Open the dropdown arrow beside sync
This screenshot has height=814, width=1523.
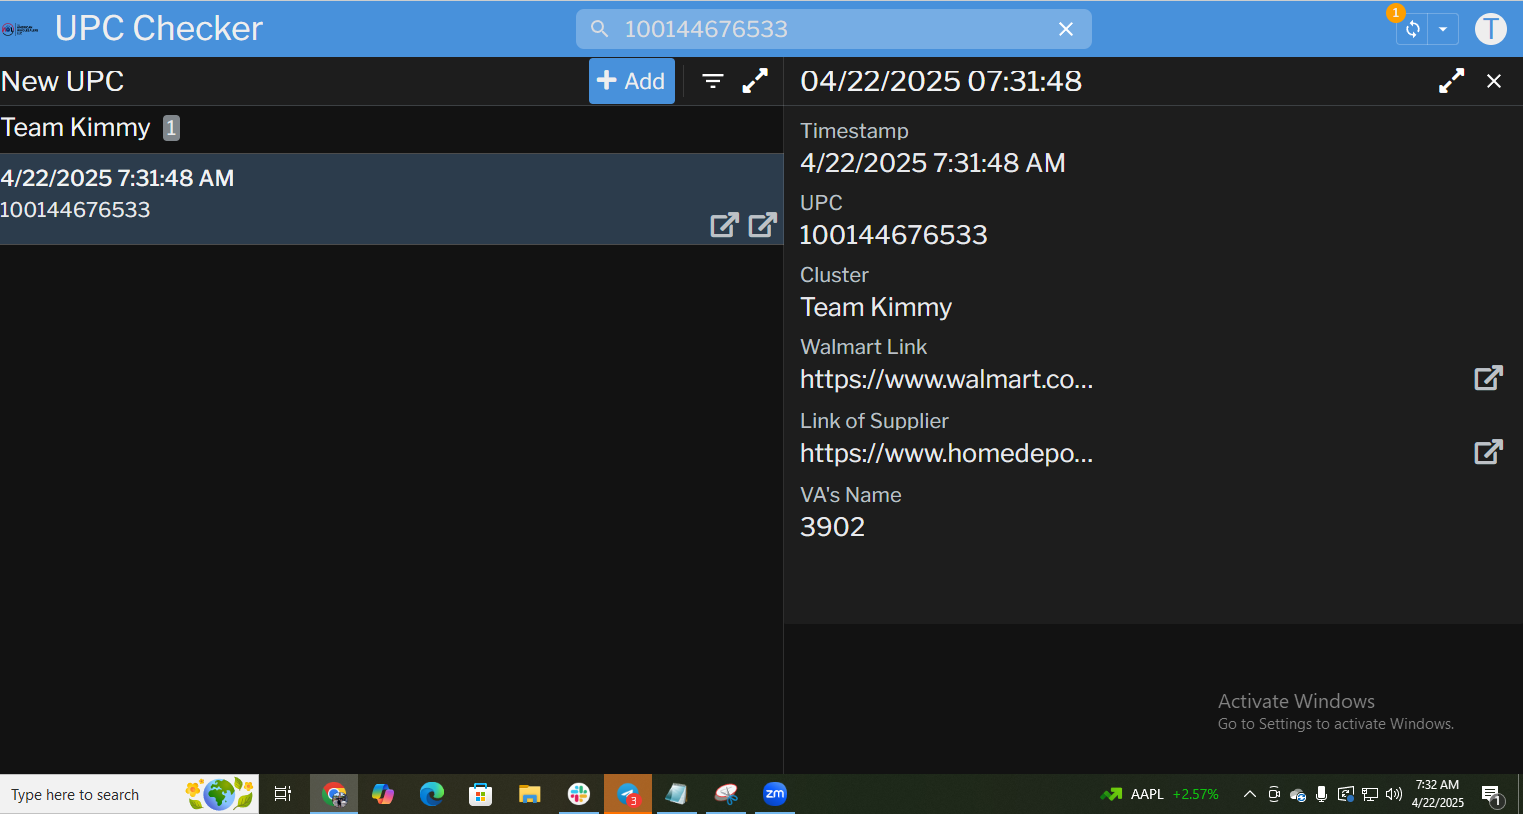click(x=1443, y=29)
